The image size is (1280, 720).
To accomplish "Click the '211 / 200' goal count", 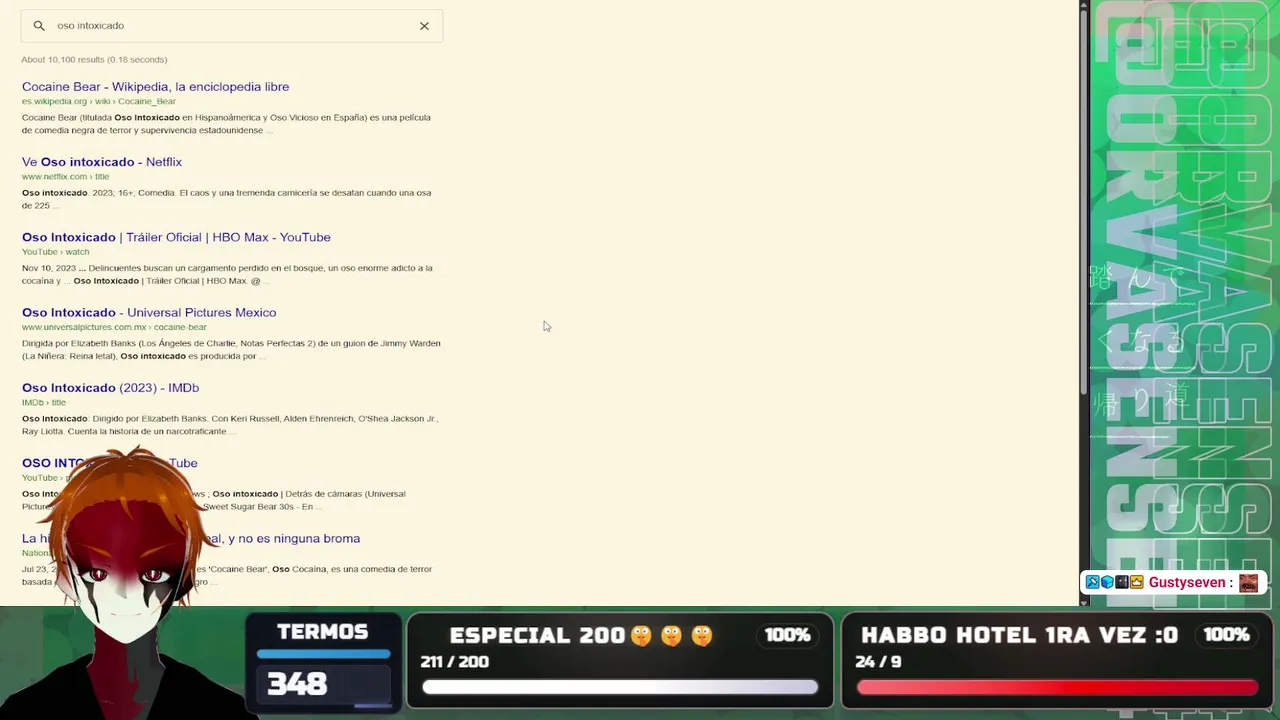I will pos(454,662).
